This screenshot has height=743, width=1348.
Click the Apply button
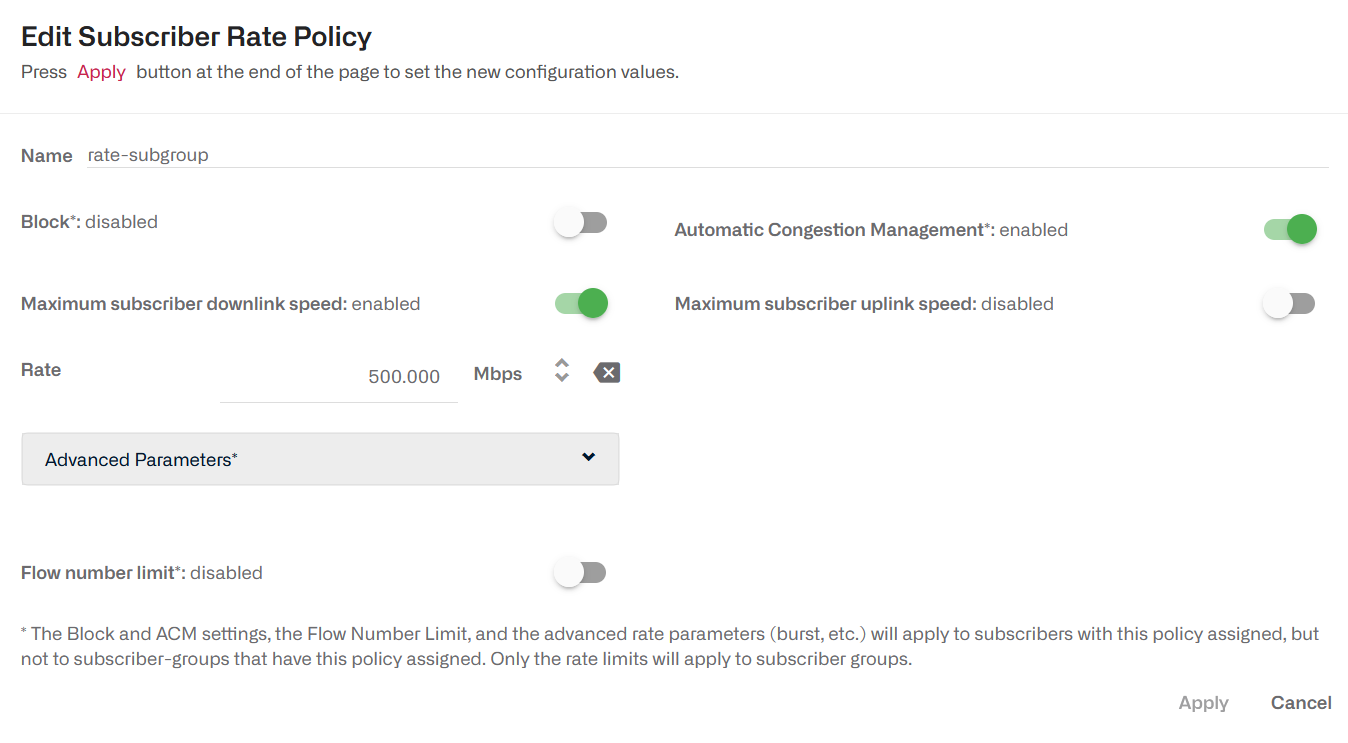[x=1203, y=703]
